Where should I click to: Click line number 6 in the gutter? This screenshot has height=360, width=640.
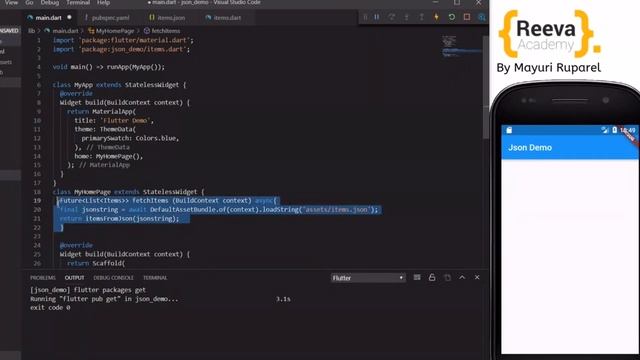[x=39, y=85]
